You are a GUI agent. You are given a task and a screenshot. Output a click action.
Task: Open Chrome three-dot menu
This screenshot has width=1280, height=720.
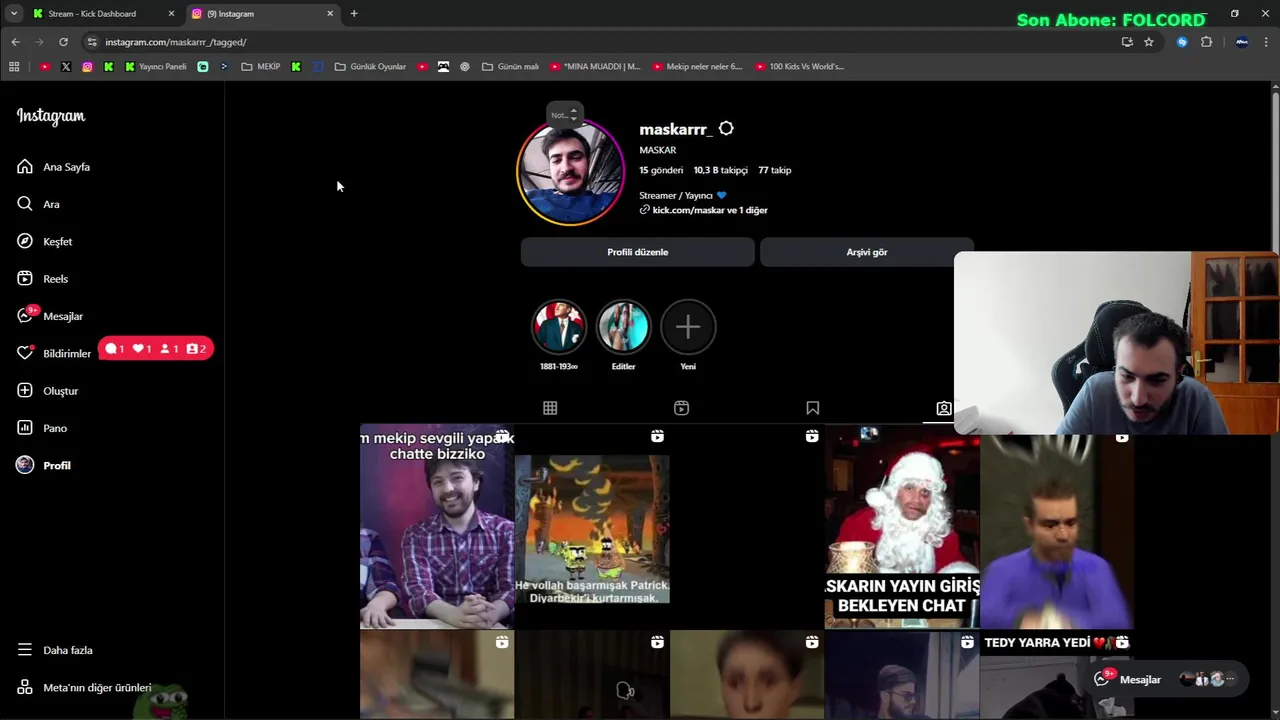pyautogui.click(x=1267, y=42)
